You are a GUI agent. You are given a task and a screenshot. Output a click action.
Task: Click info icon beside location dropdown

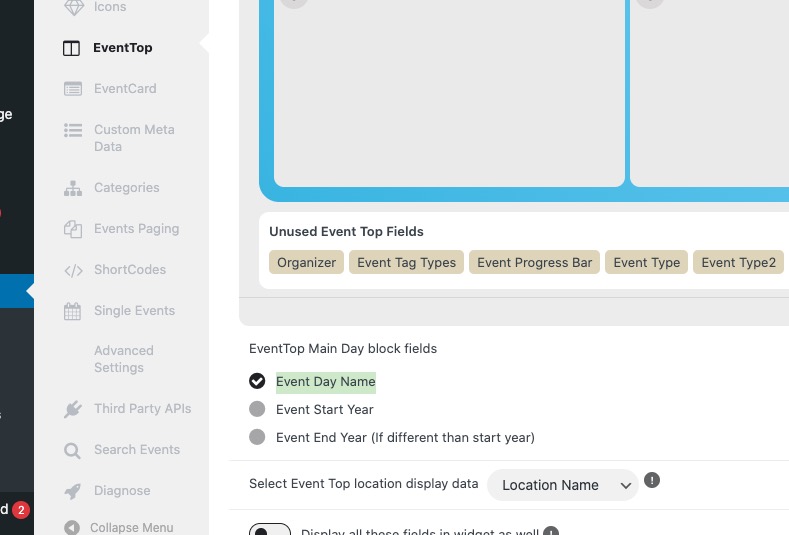tap(652, 480)
